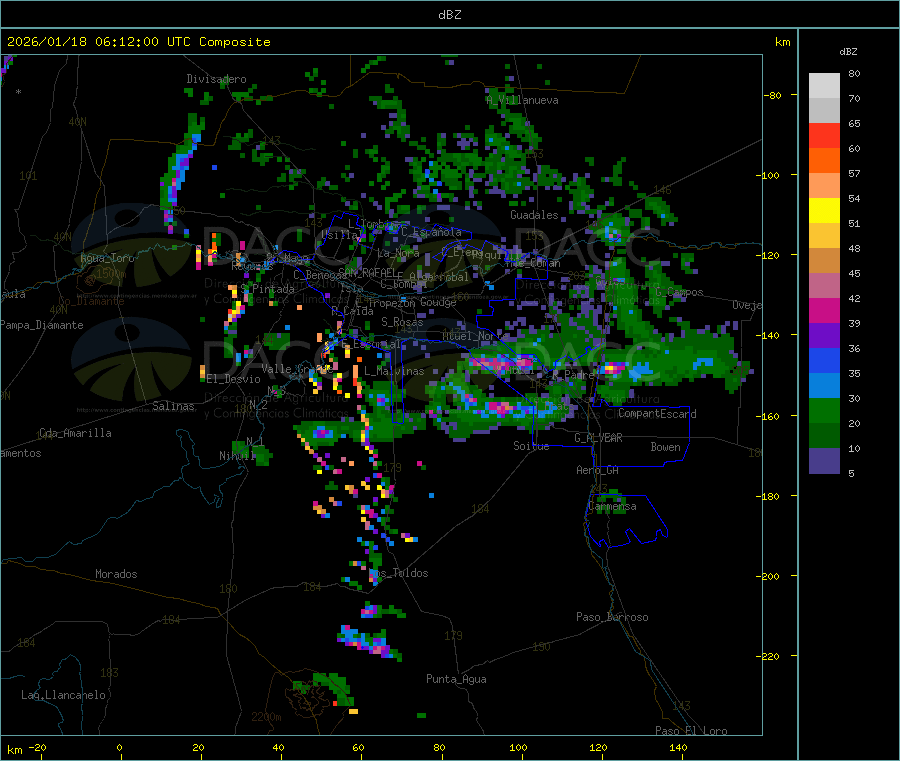Screen dimensions: 900x761
Task: Click the 'Agua_Toro' map label
Action: 107,258
